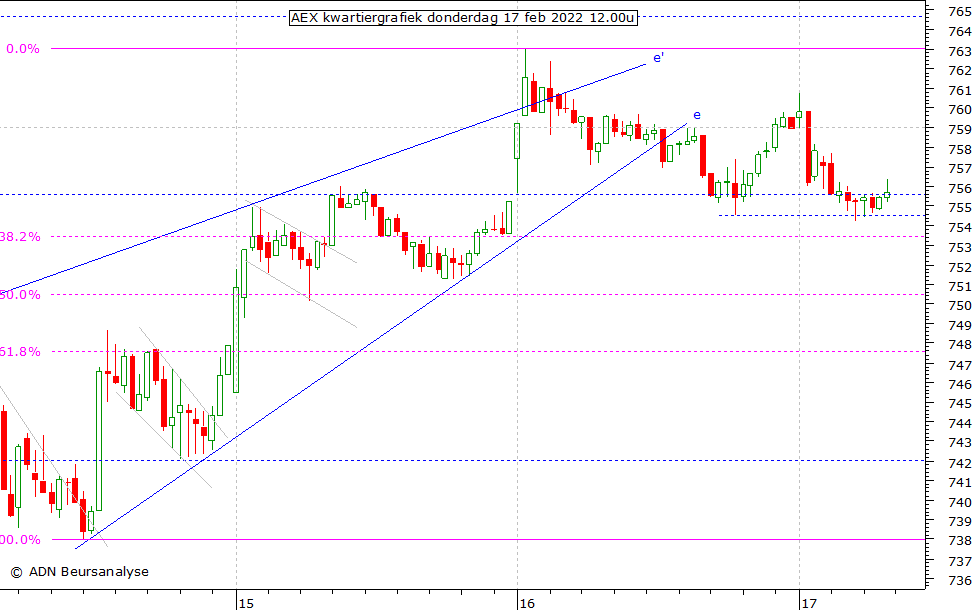Select the 50.0% Fibonacci retracement label
Viewport: 976px width, 610px height.
tap(20, 295)
